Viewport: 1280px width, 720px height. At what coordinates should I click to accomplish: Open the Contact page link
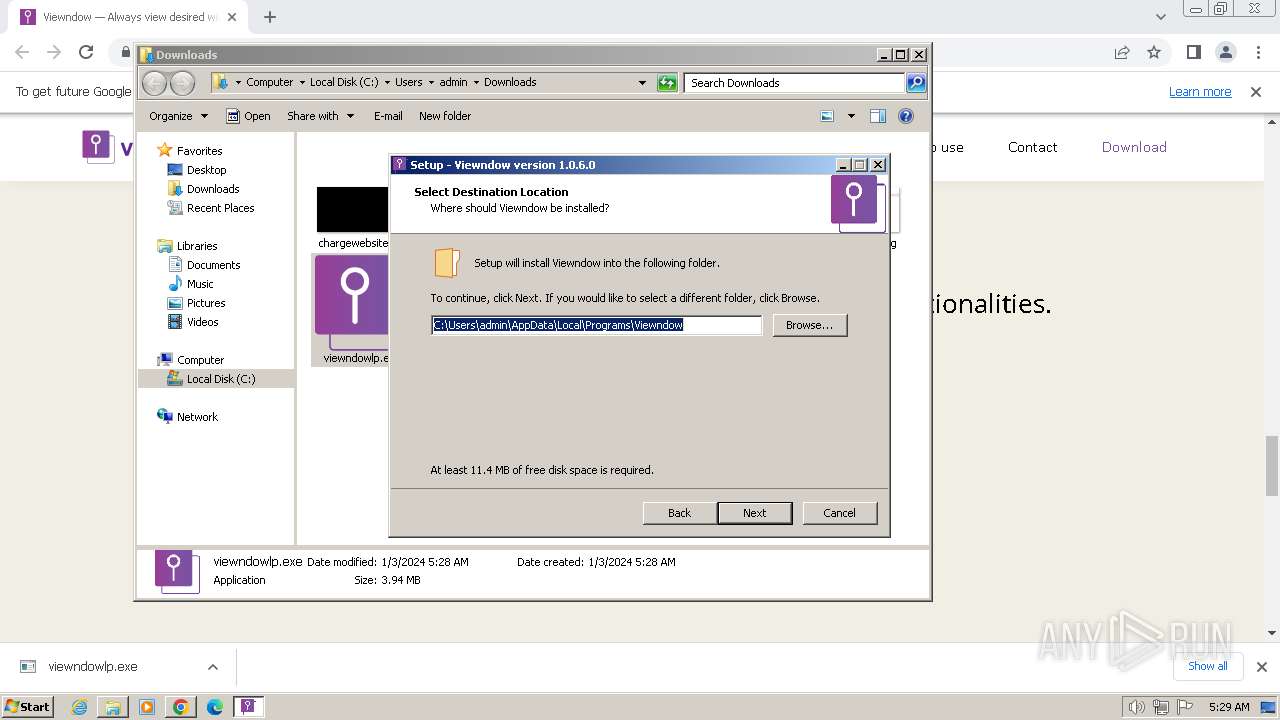click(x=1032, y=147)
